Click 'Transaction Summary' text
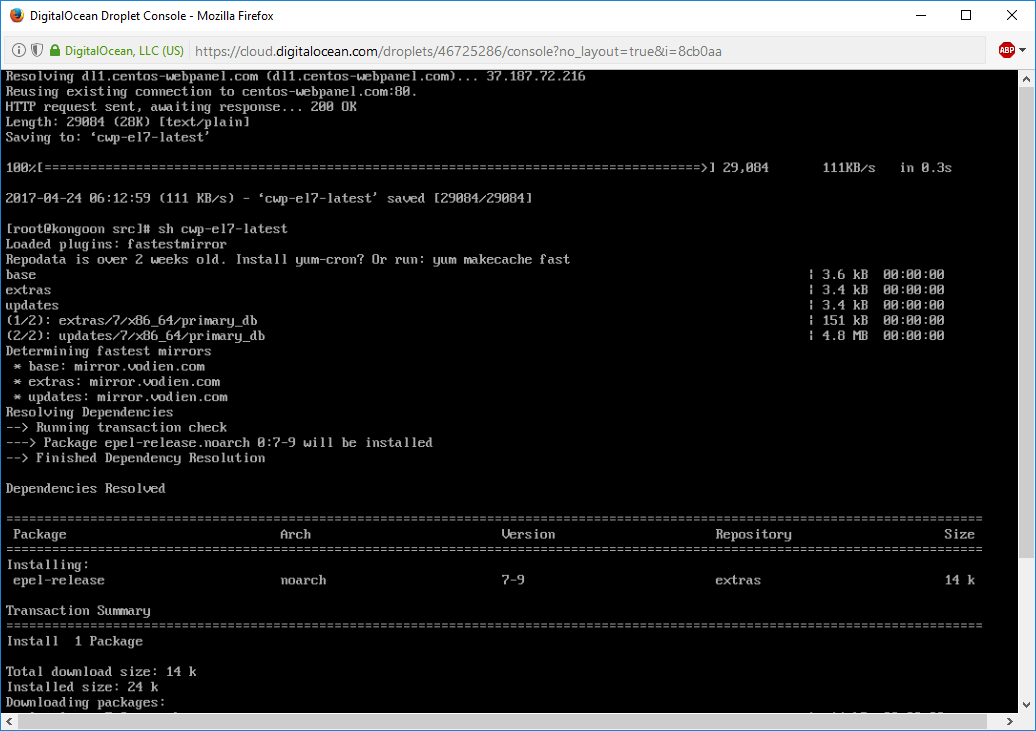This screenshot has height=731, width=1036. 78,610
